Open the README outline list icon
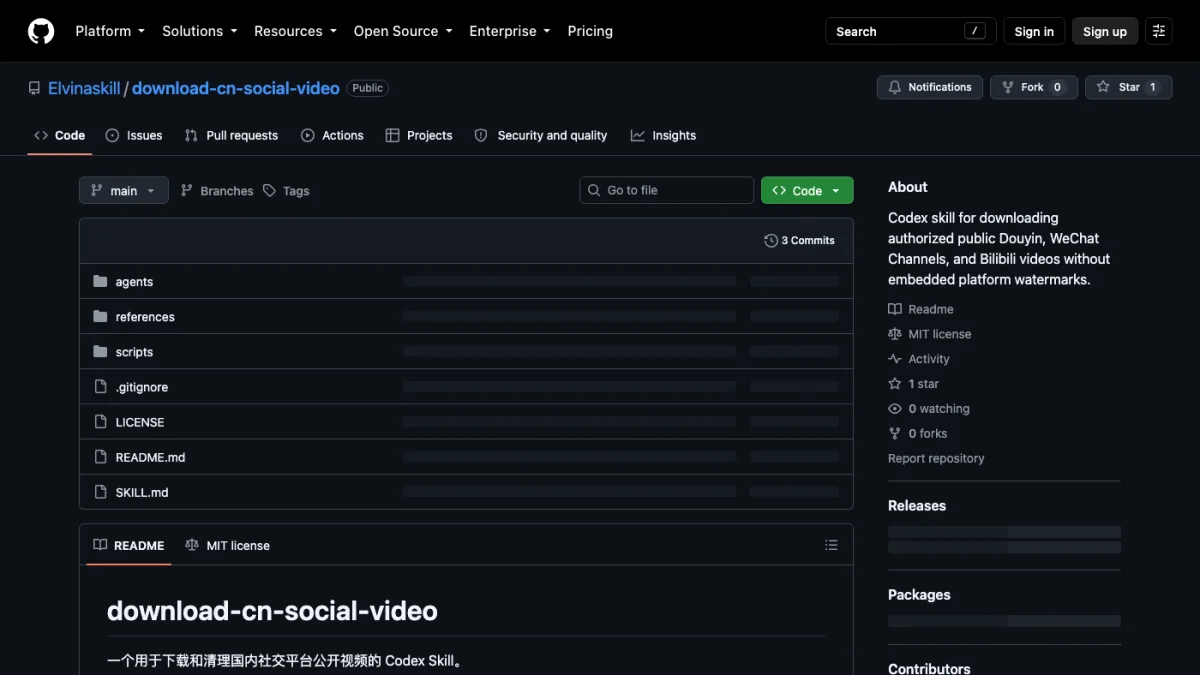Viewport: 1200px width, 675px height. 831,545
